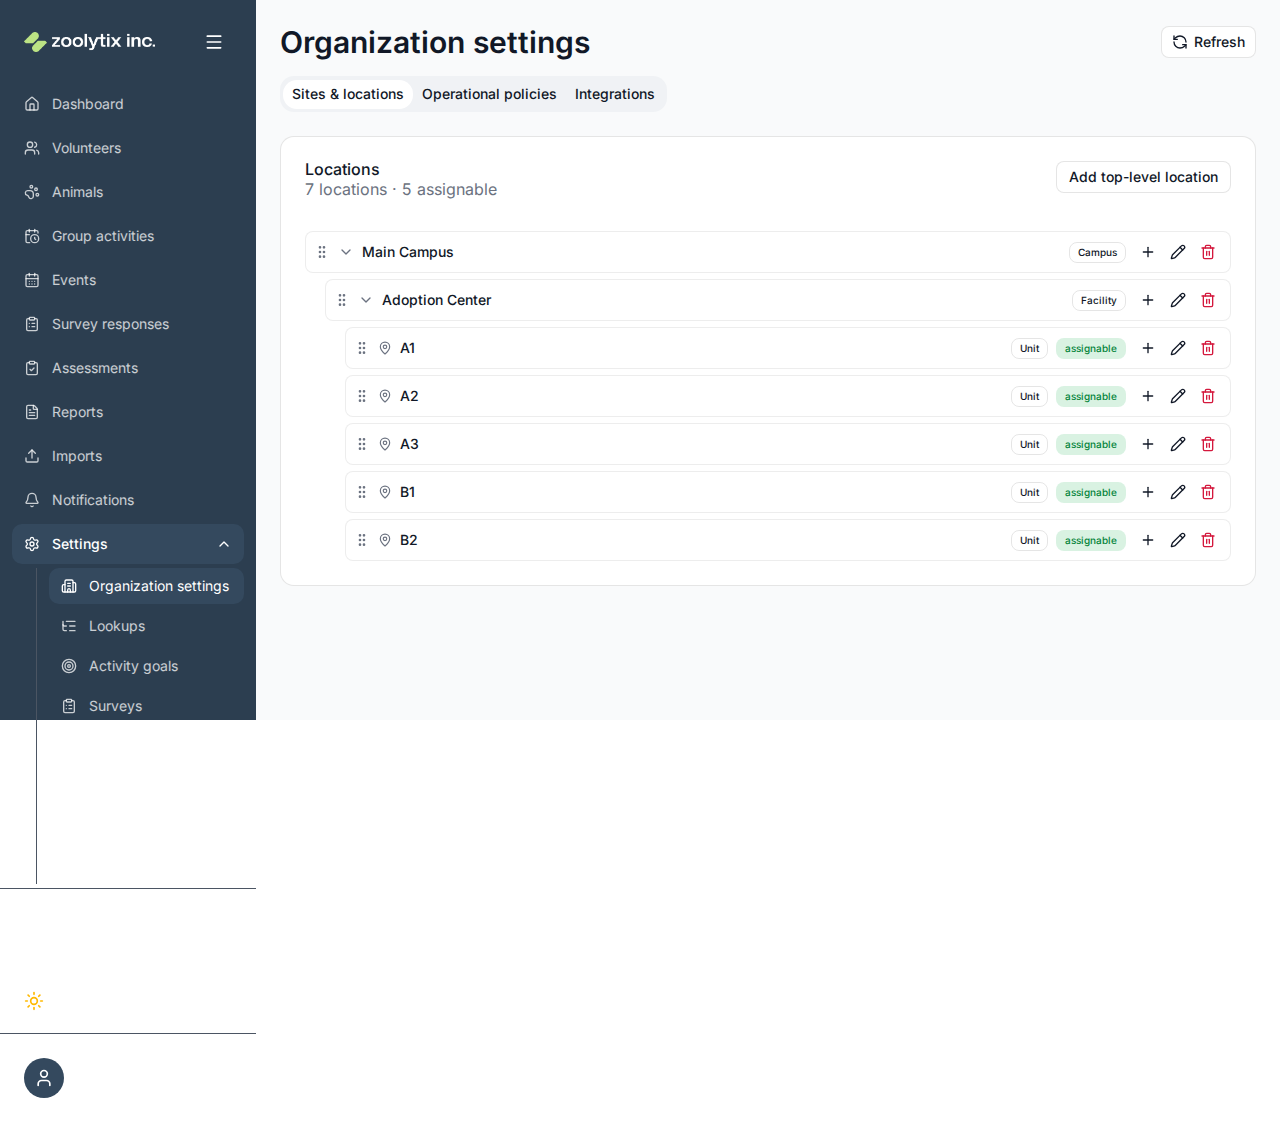Image resolution: width=1280 pixels, height=1122 pixels.
Task: Open Volunteers from the sidebar
Action: pyautogui.click(x=128, y=148)
